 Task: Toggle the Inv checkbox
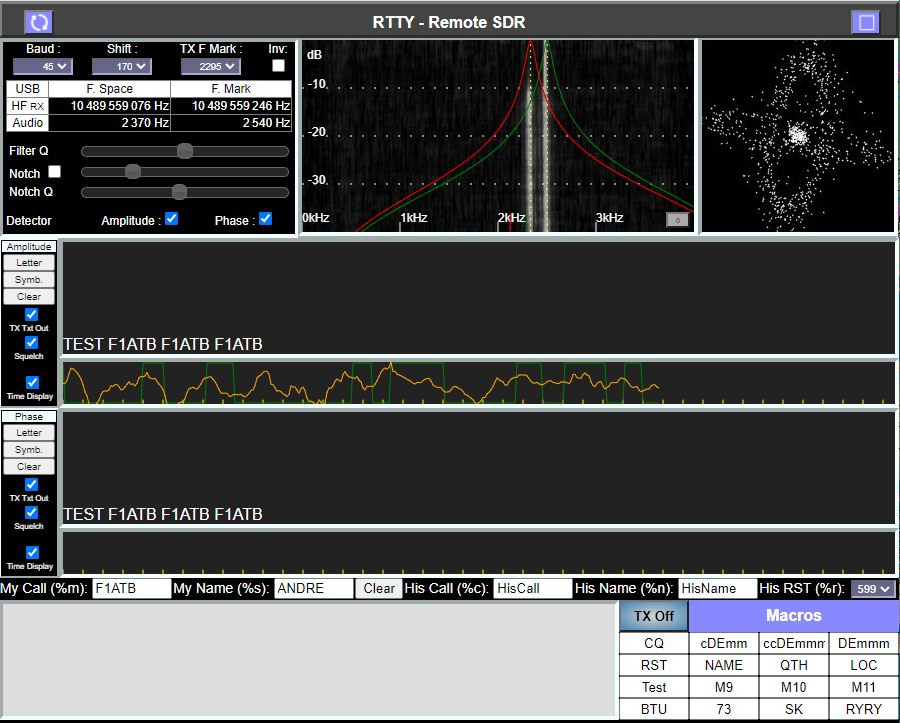pyautogui.click(x=278, y=65)
